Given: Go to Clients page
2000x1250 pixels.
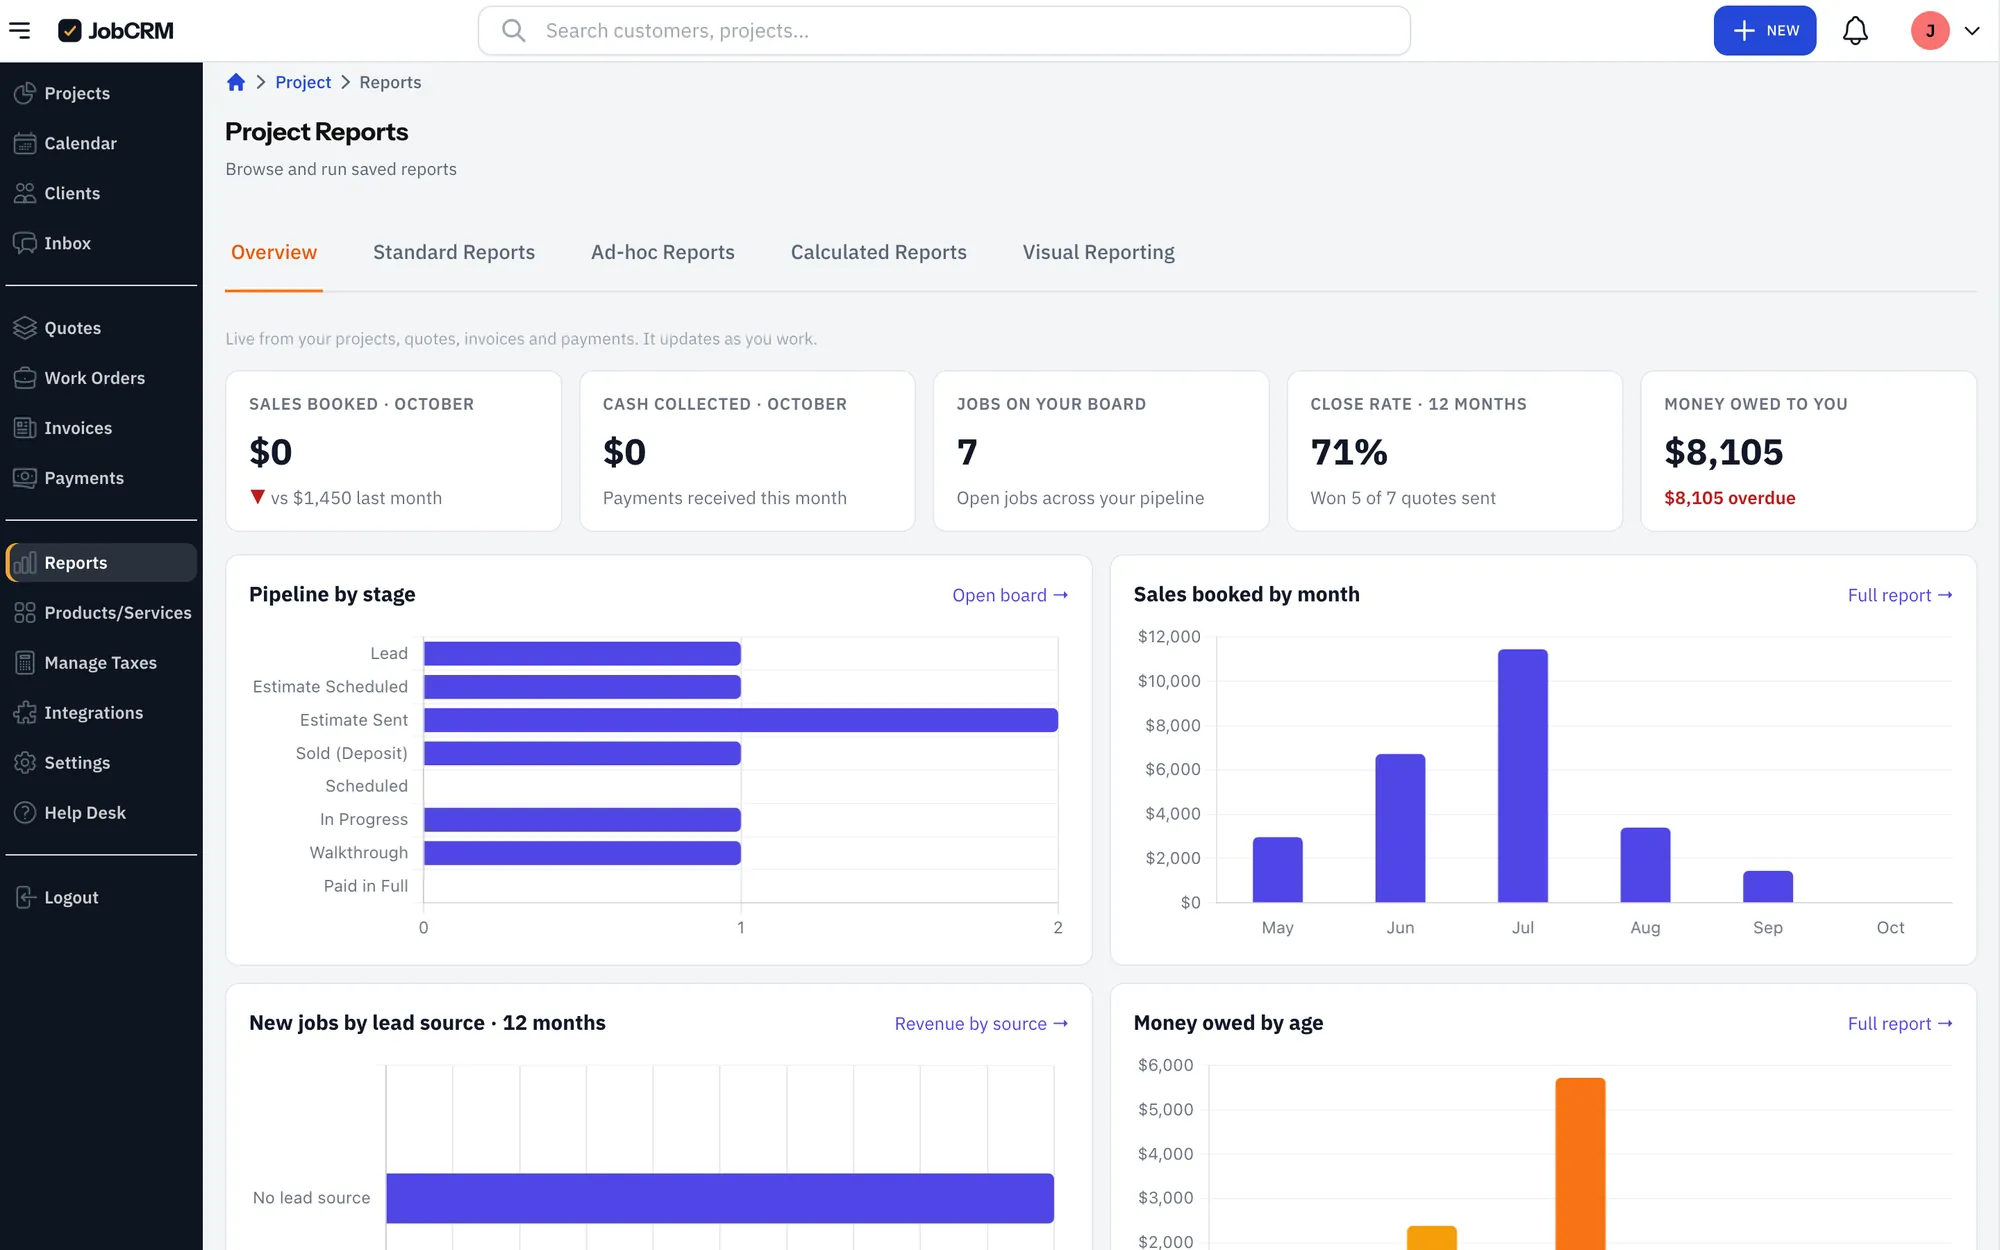Looking at the screenshot, I should [101, 193].
